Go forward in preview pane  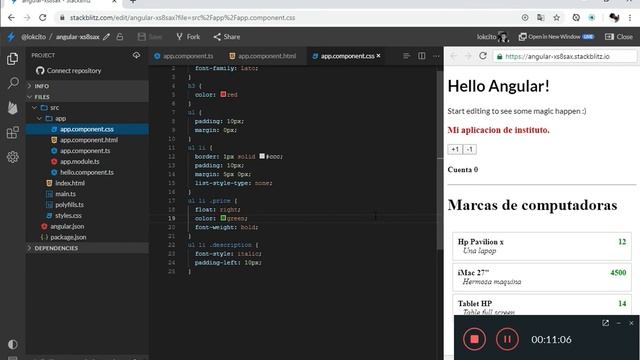coord(468,56)
